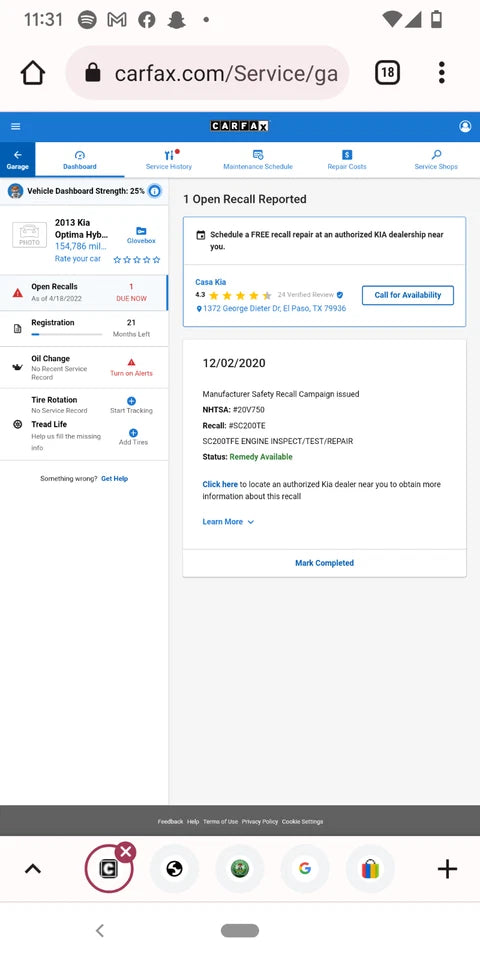
Task: Switch to the Service History tab
Action: (x=169, y=160)
